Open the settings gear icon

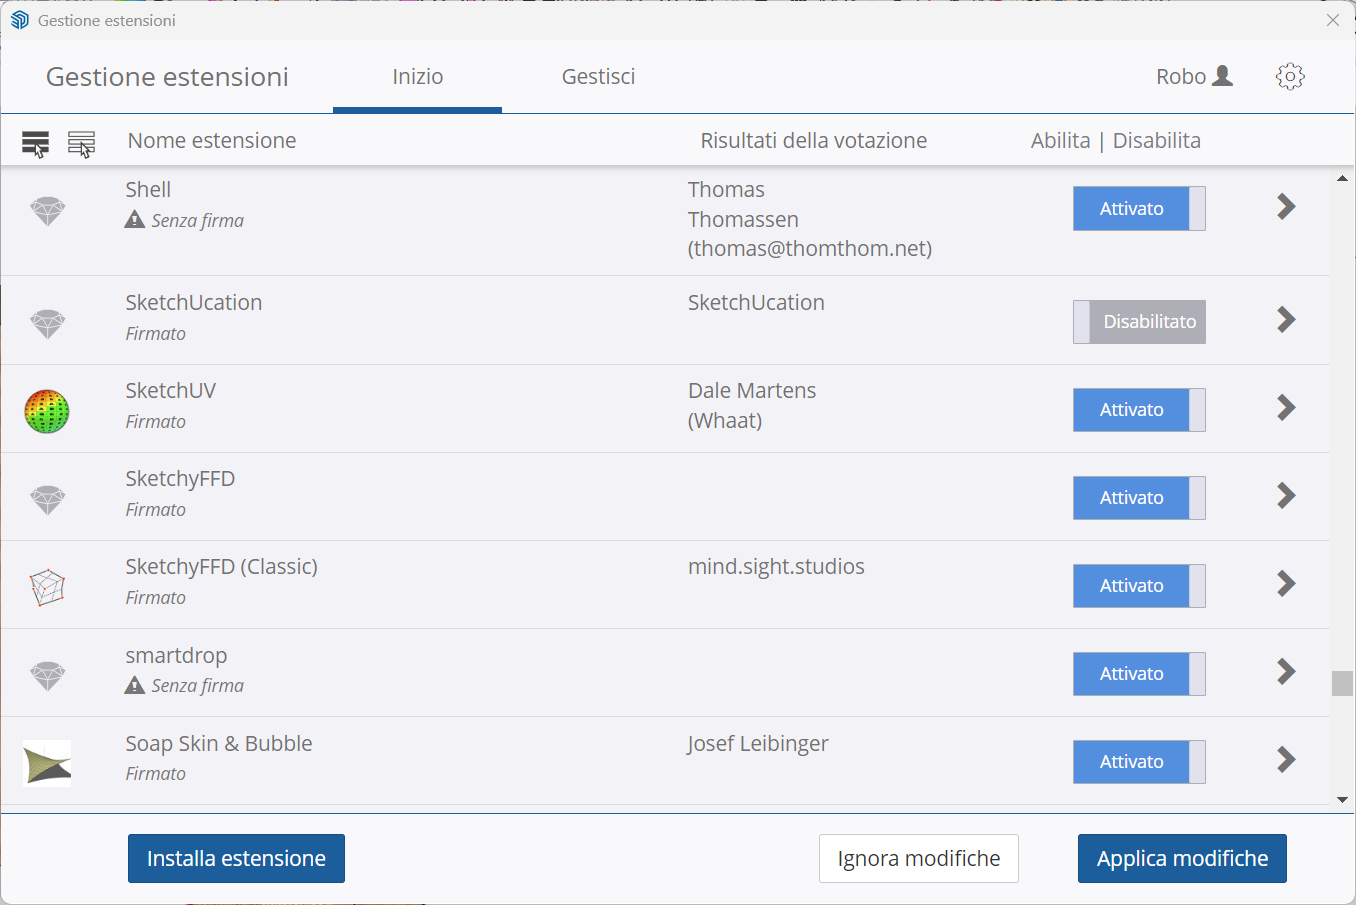(x=1290, y=77)
